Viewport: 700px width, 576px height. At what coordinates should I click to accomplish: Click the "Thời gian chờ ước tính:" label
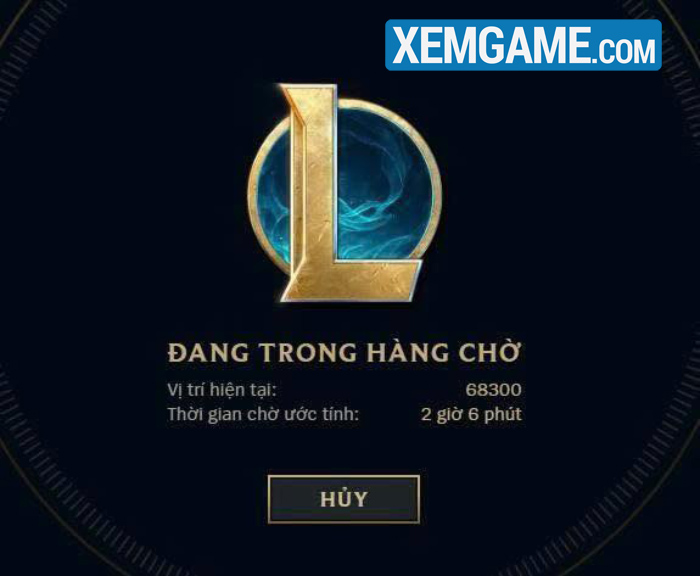tap(263, 414)
